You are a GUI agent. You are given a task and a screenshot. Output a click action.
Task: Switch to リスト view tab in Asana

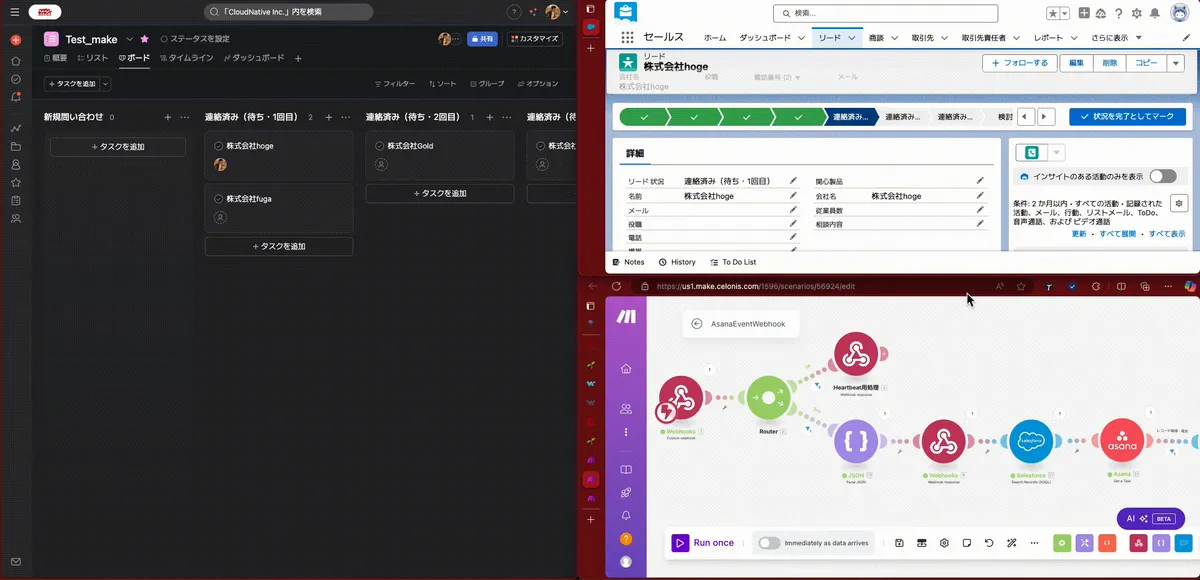91,58
